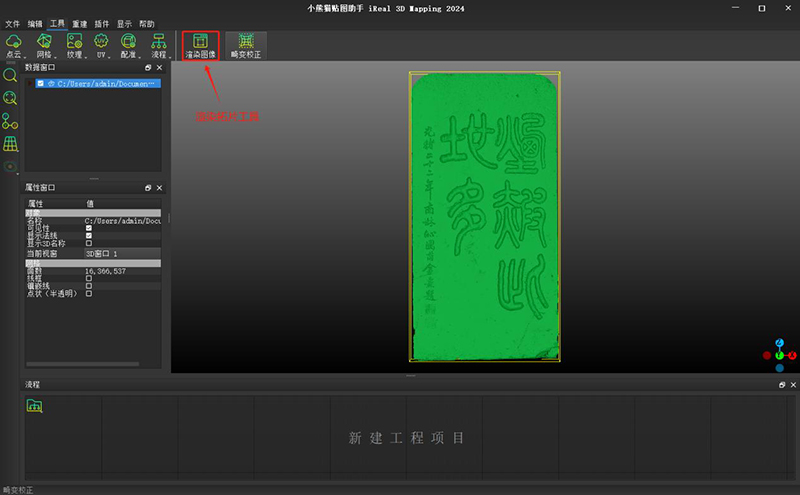Collapse the 对象 properties section header
The height and width of the screenshot is (495, 800).
point(93,213)
